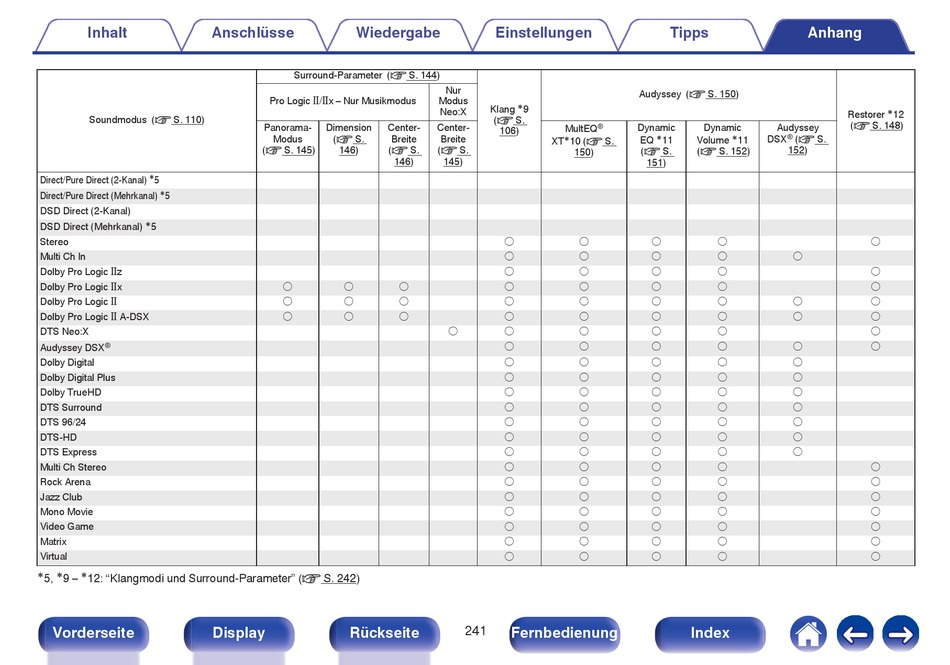This screenshot has width=950, height=665.
Task: Click the back arrow navigation icon
Action: coord(855,634)
